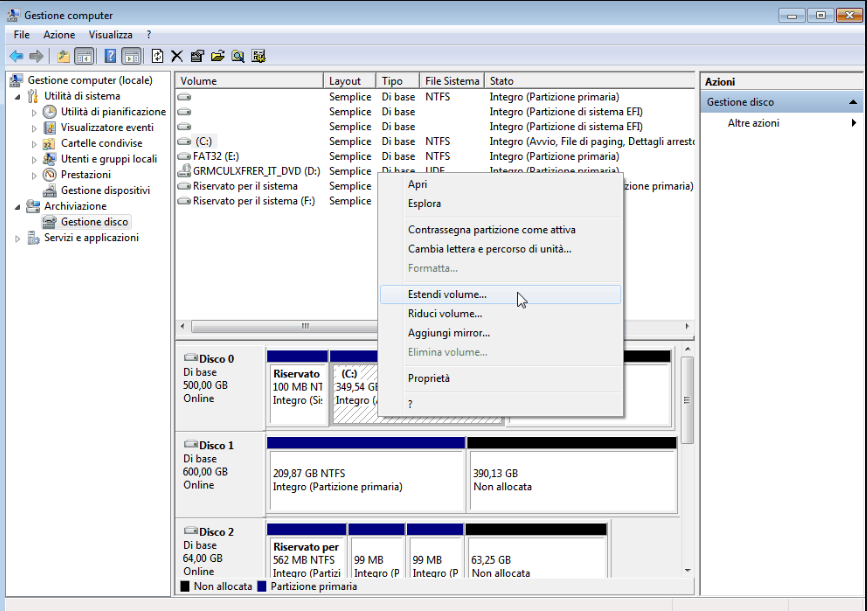Click the magnifying glass toolbar icon

238,56
